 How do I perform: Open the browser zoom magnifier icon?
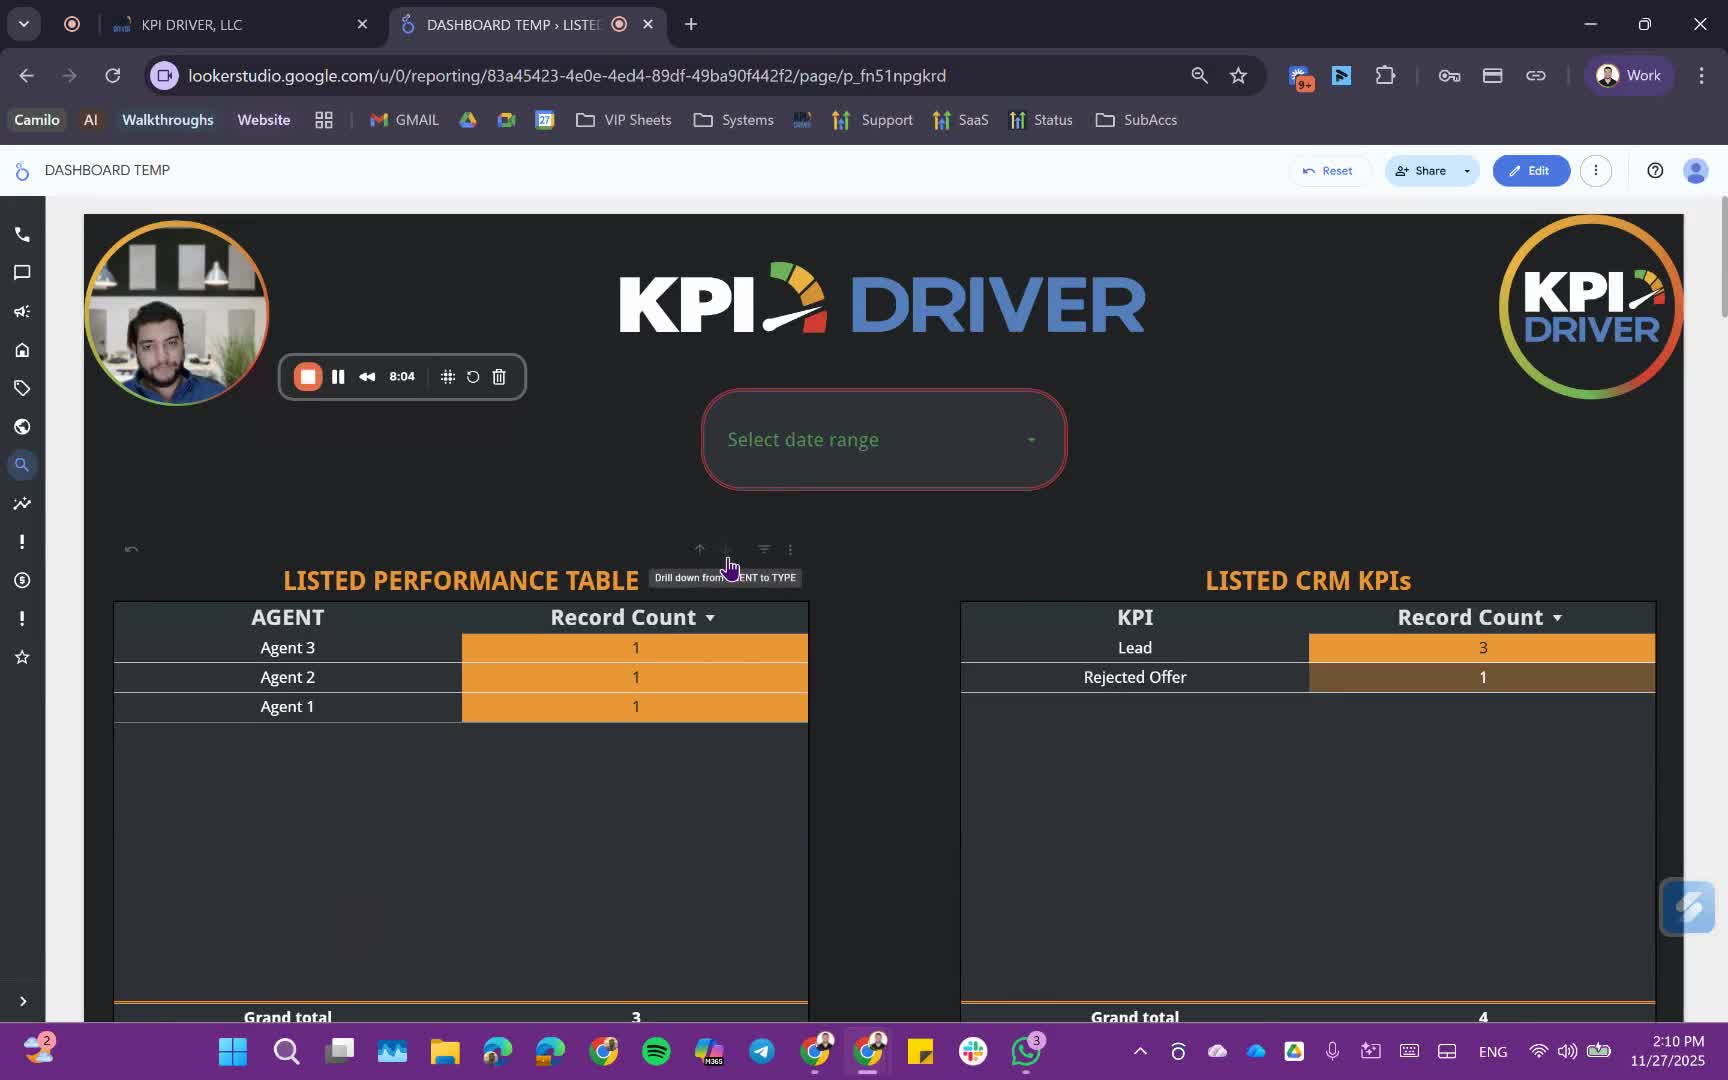click(1199, 75)
